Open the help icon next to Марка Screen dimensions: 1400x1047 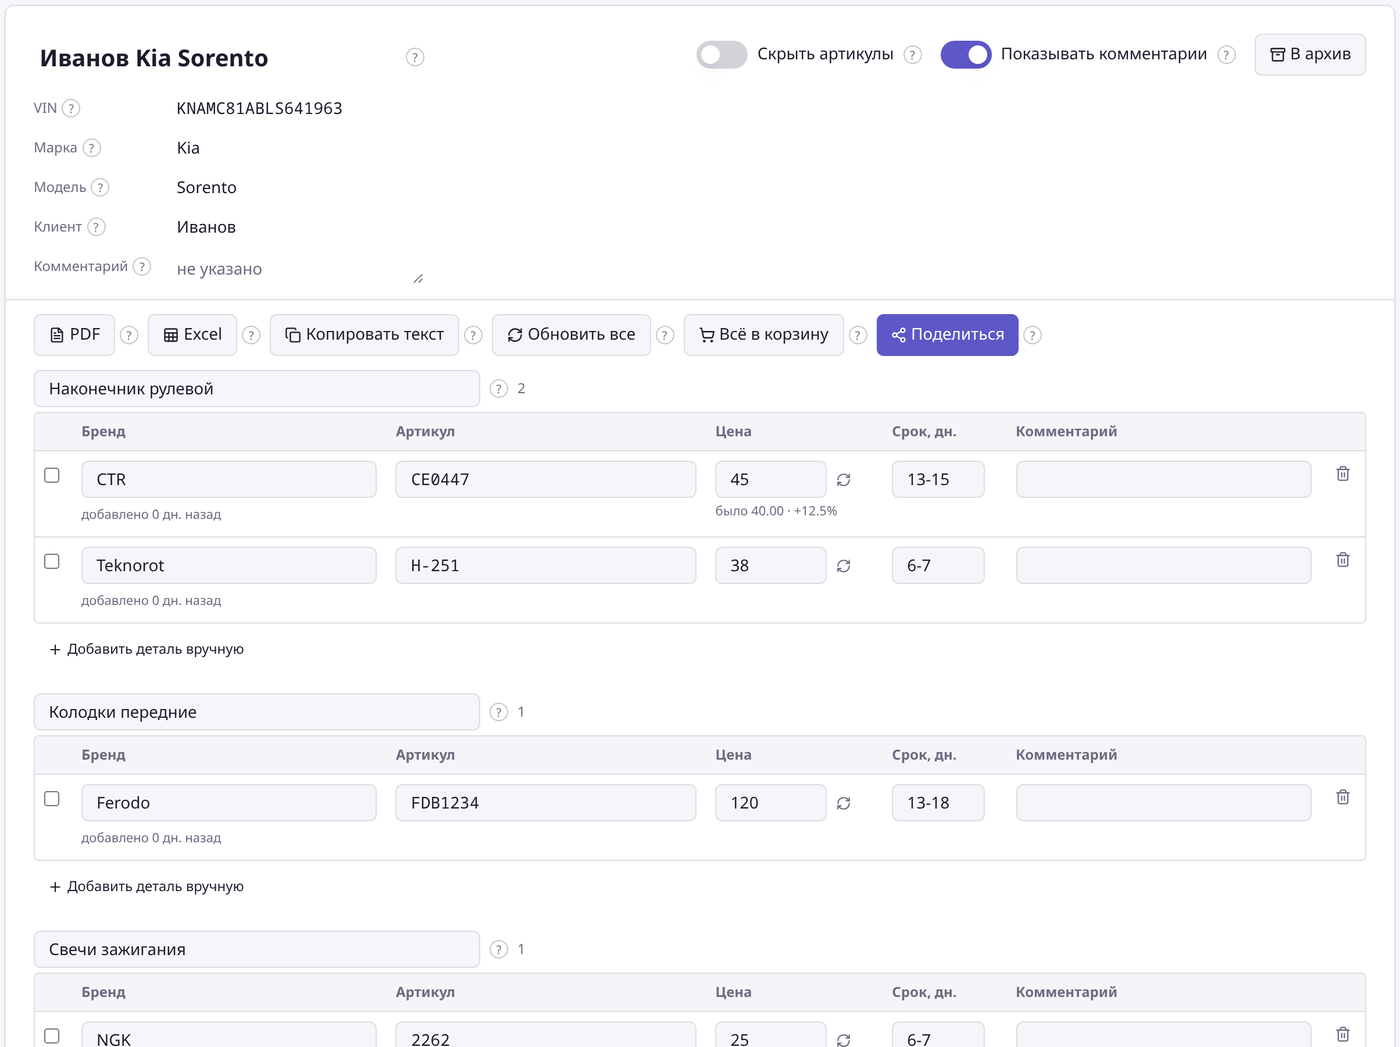click(91, 148)
